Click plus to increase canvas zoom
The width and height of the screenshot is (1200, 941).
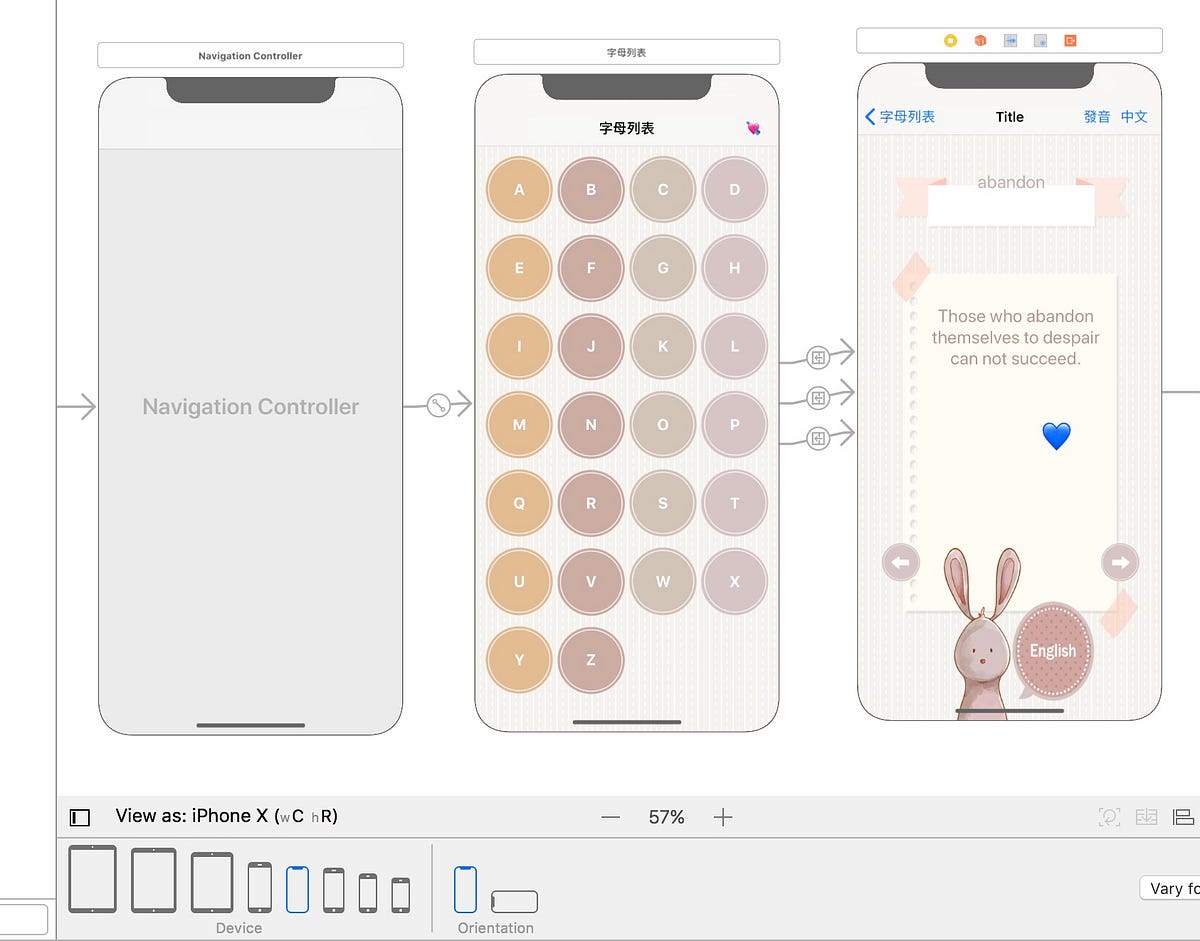[723, 817]
